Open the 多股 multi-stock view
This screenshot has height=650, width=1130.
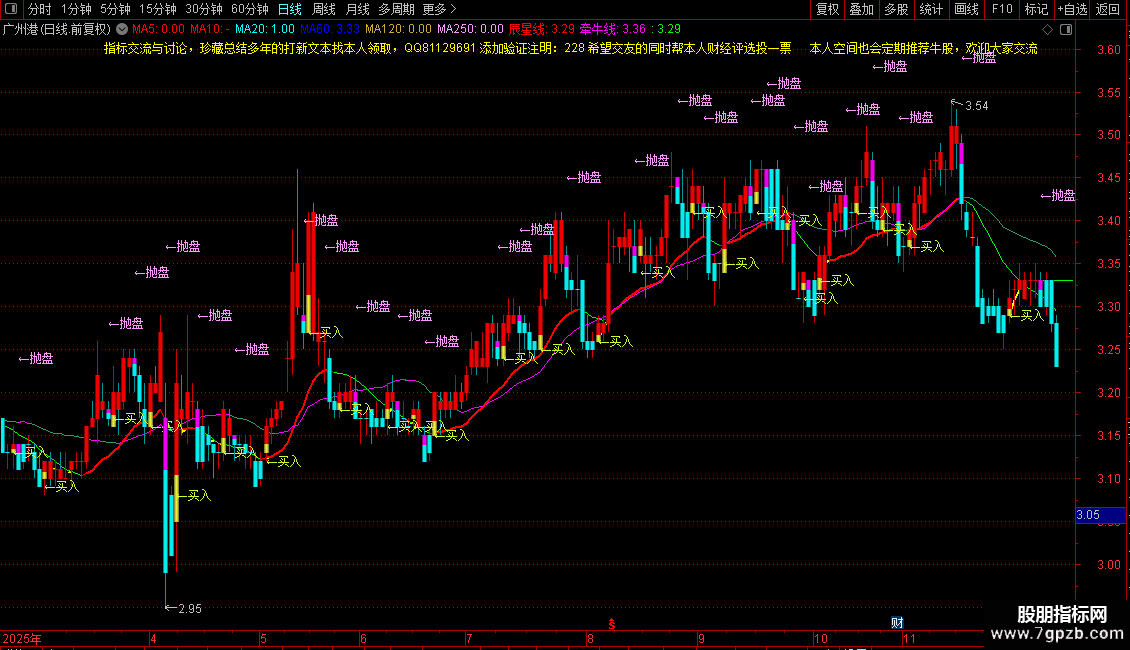tap(896, 9)
